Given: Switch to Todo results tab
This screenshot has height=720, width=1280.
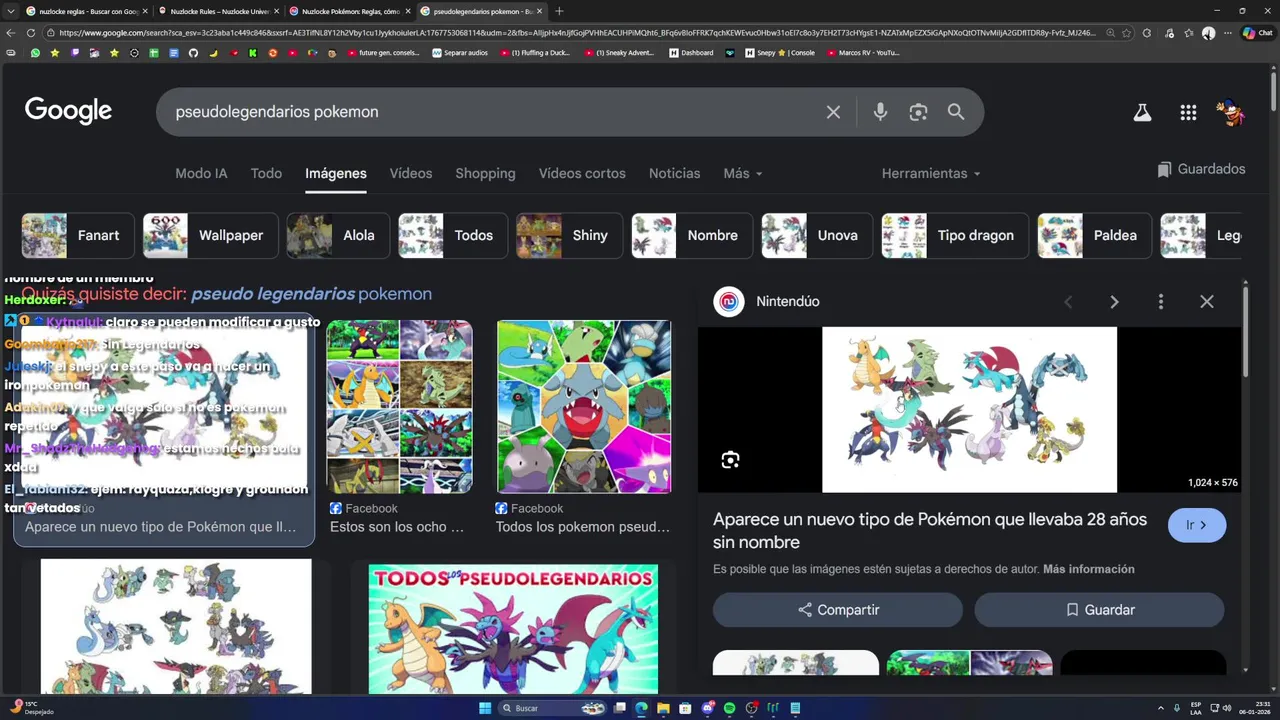Looking at the screenshot, I should click(266, 173).
